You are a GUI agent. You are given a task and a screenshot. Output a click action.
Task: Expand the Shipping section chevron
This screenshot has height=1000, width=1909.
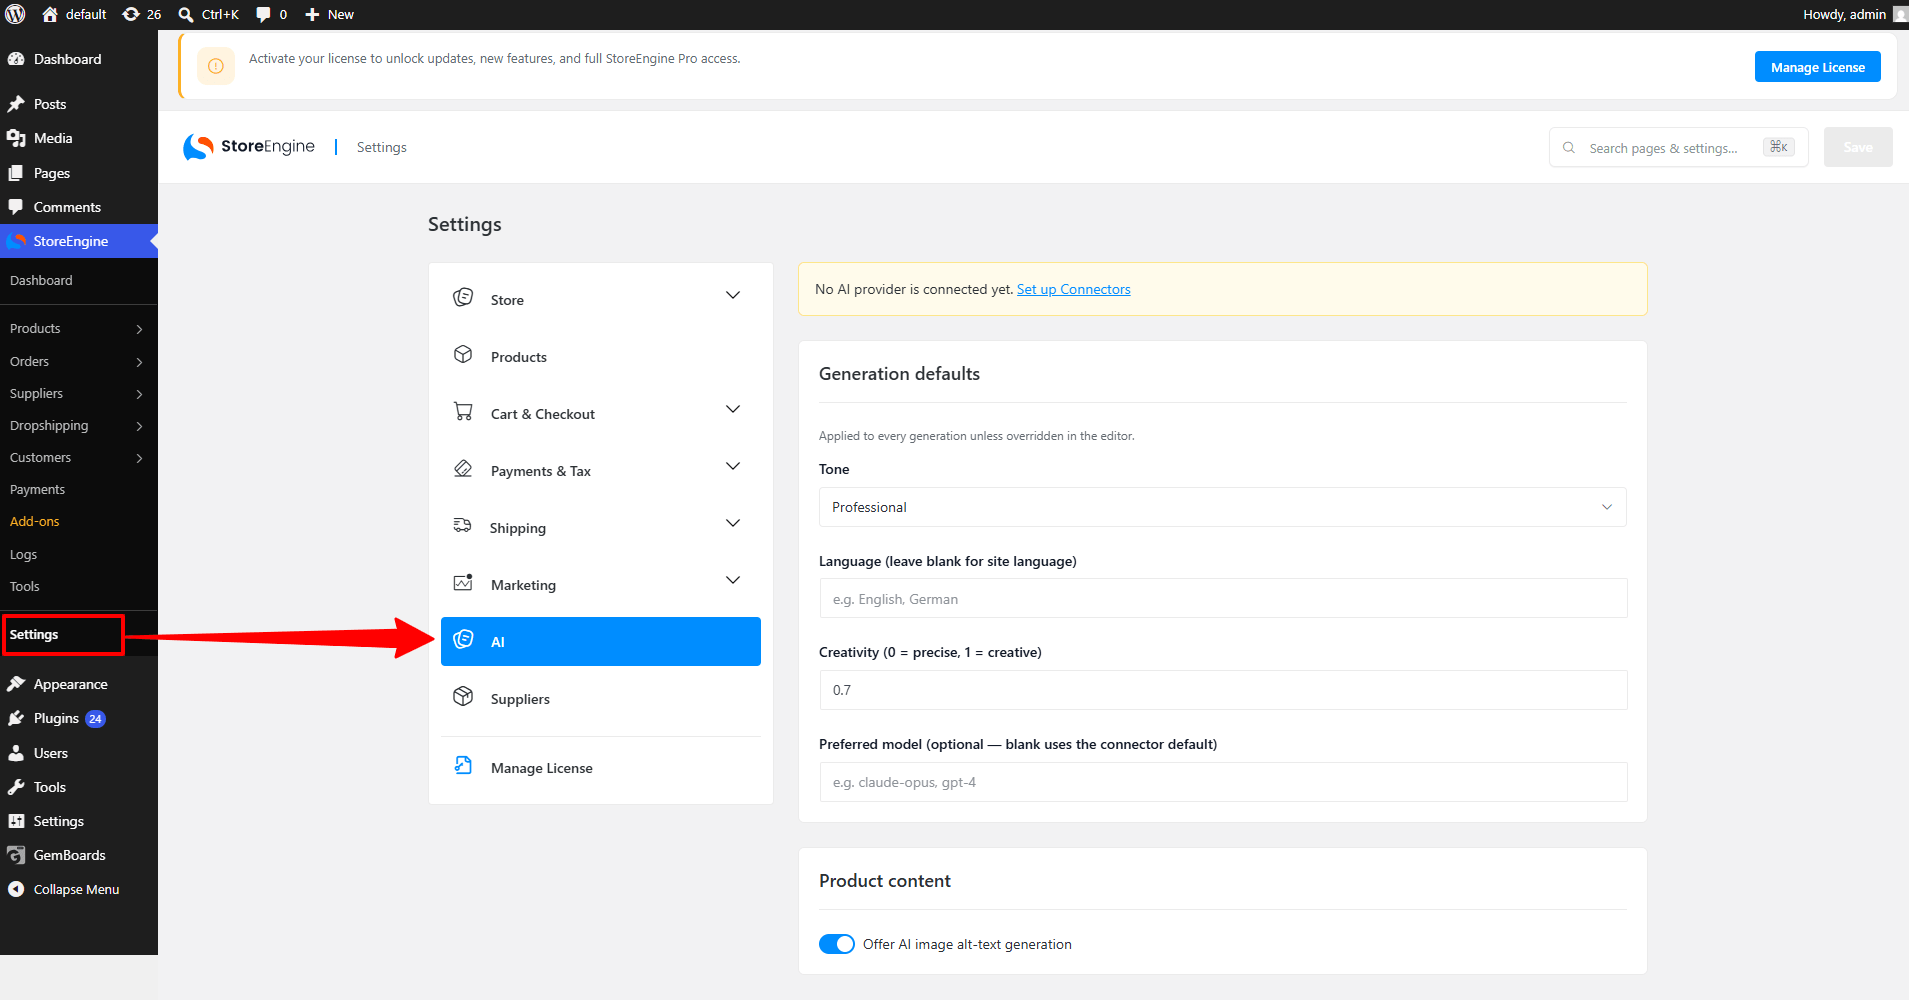733,523
